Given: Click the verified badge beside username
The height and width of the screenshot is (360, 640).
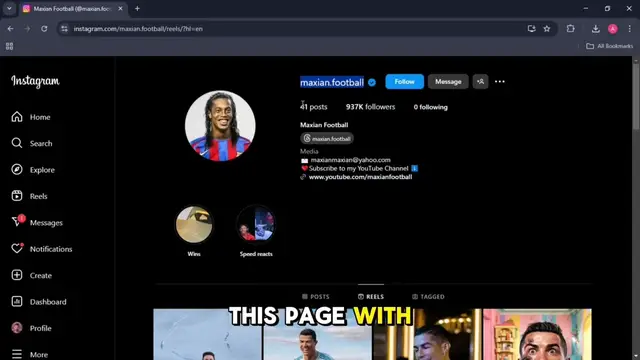Looking at the screenshot, I should (x=372, y=82).
